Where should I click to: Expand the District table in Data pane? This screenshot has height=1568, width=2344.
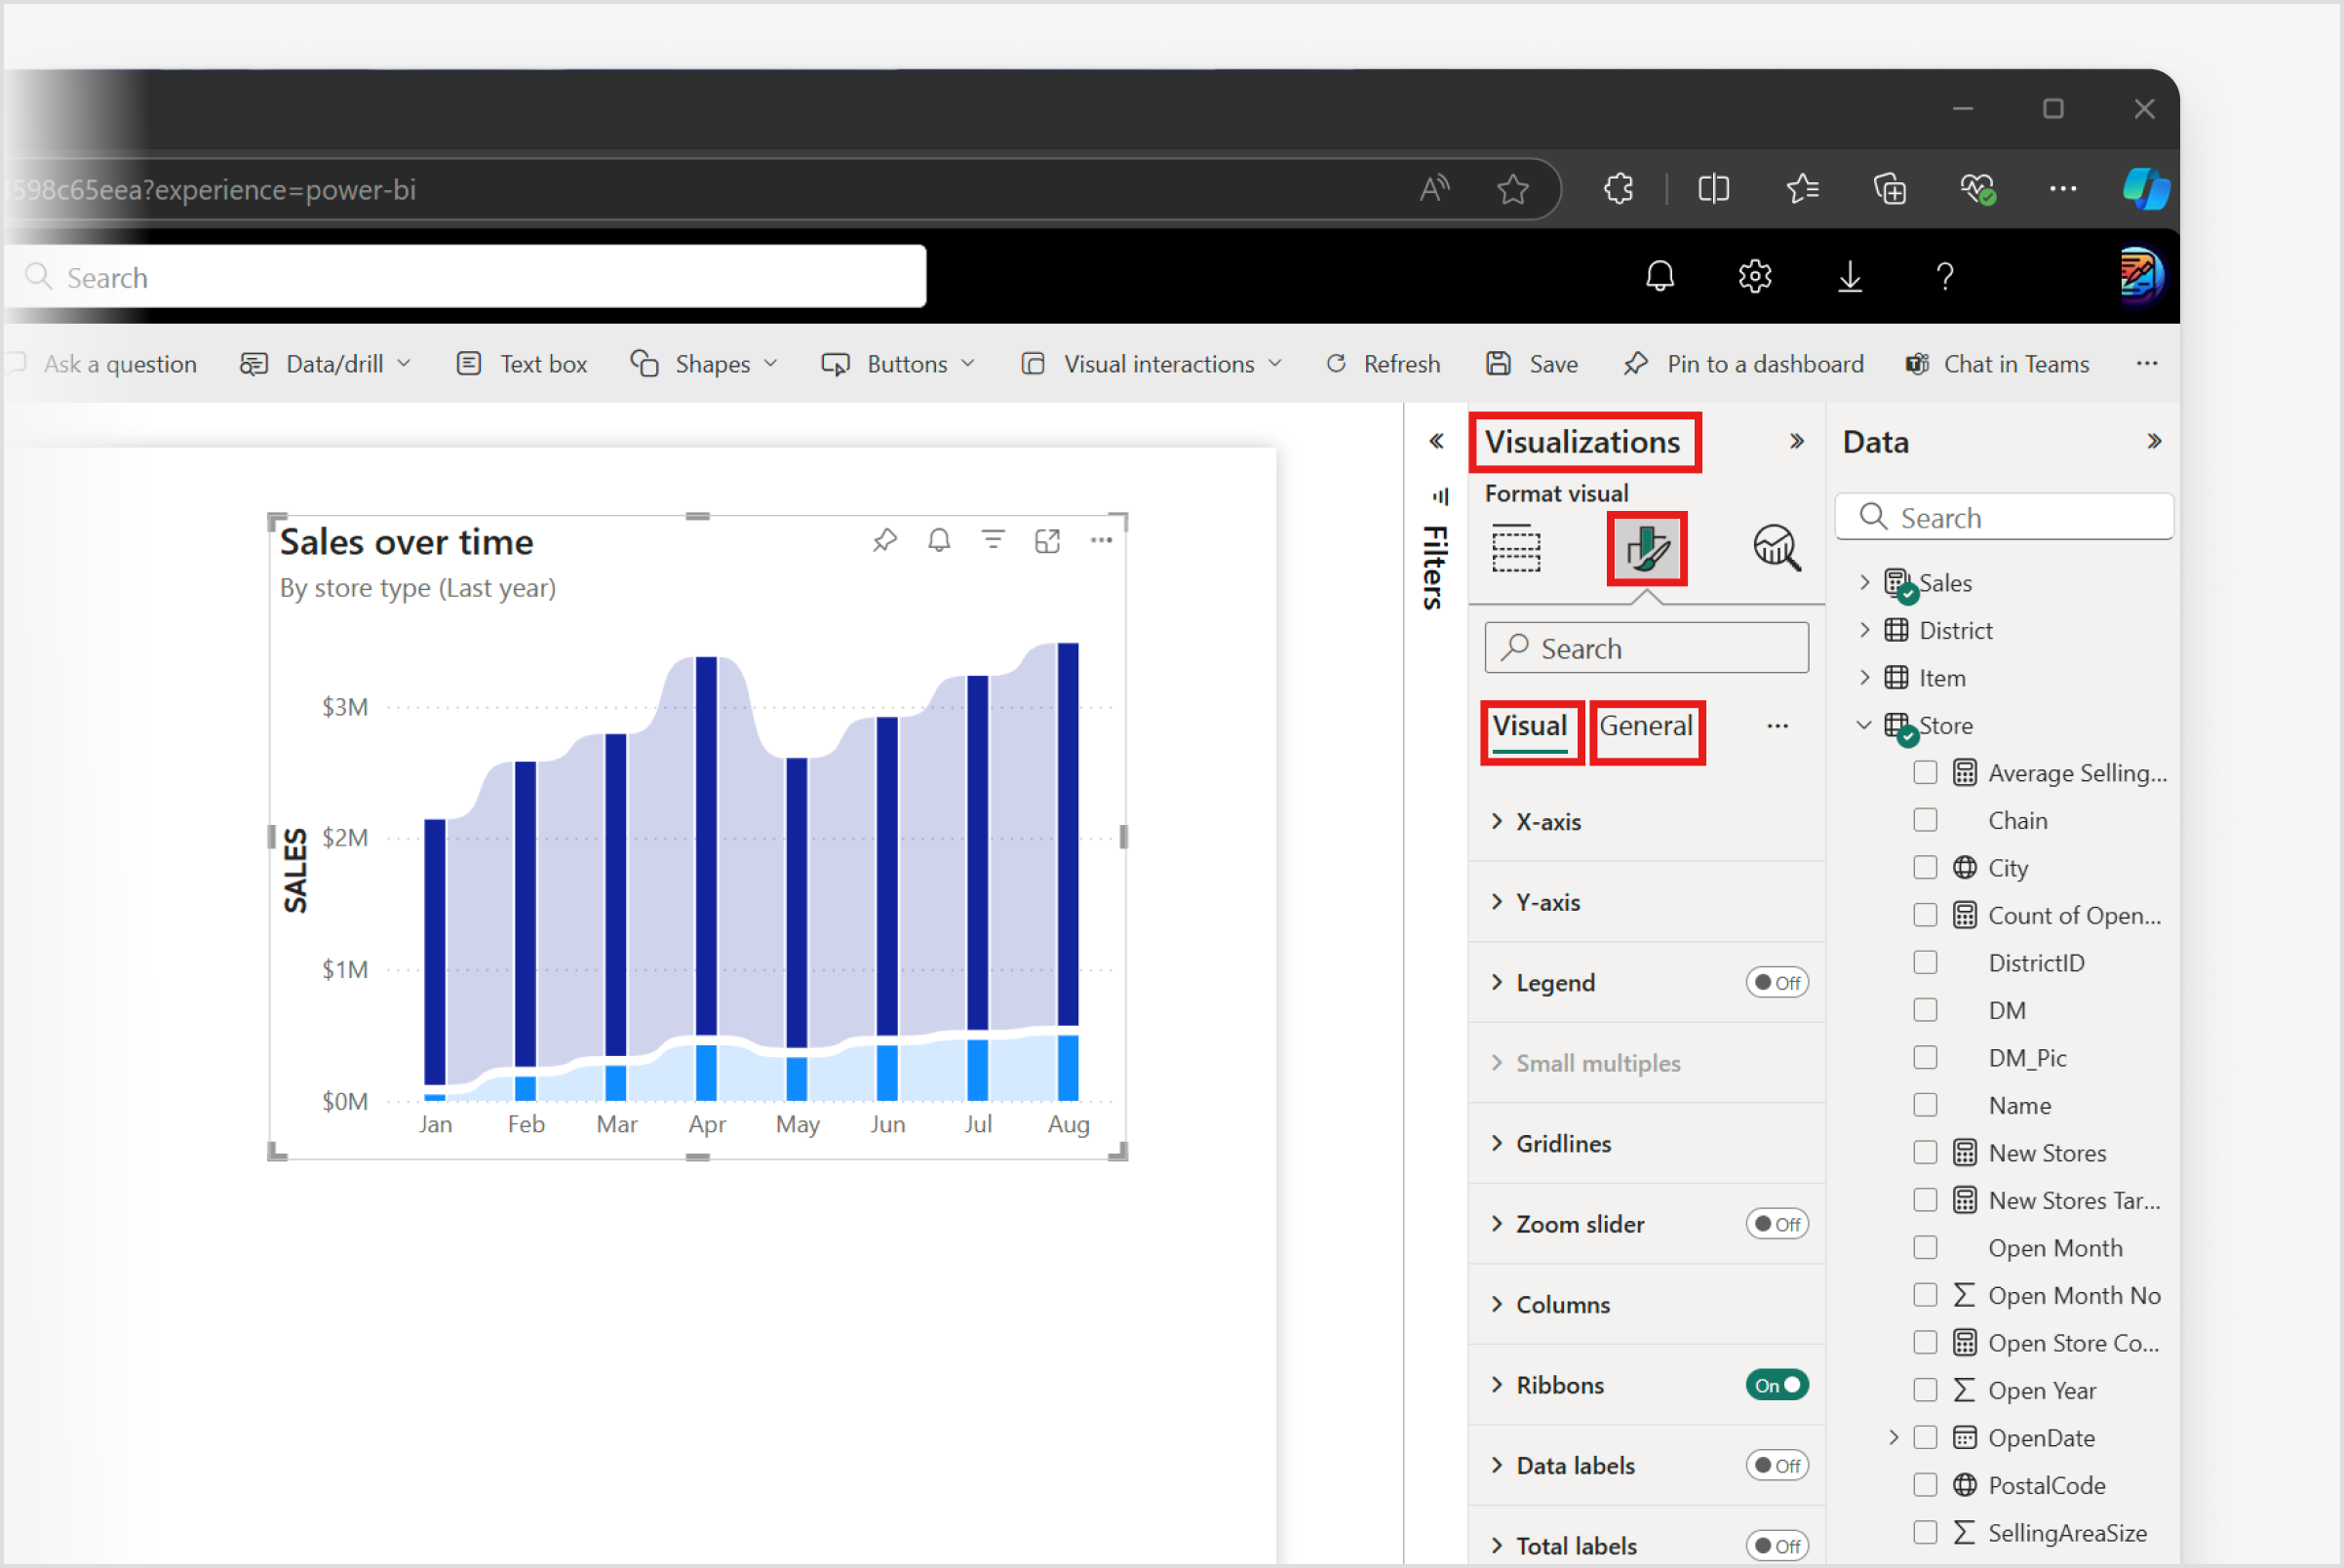click(1864, 630)
